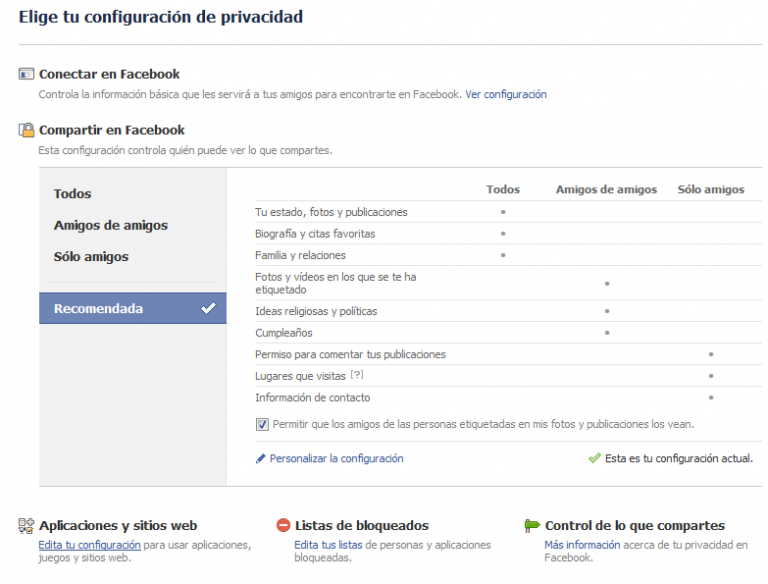This screenshot has width=768, height=584.
Task: Click Amigos de amigos dot for Cumpleaños
Action: click(x=607, y=333)
